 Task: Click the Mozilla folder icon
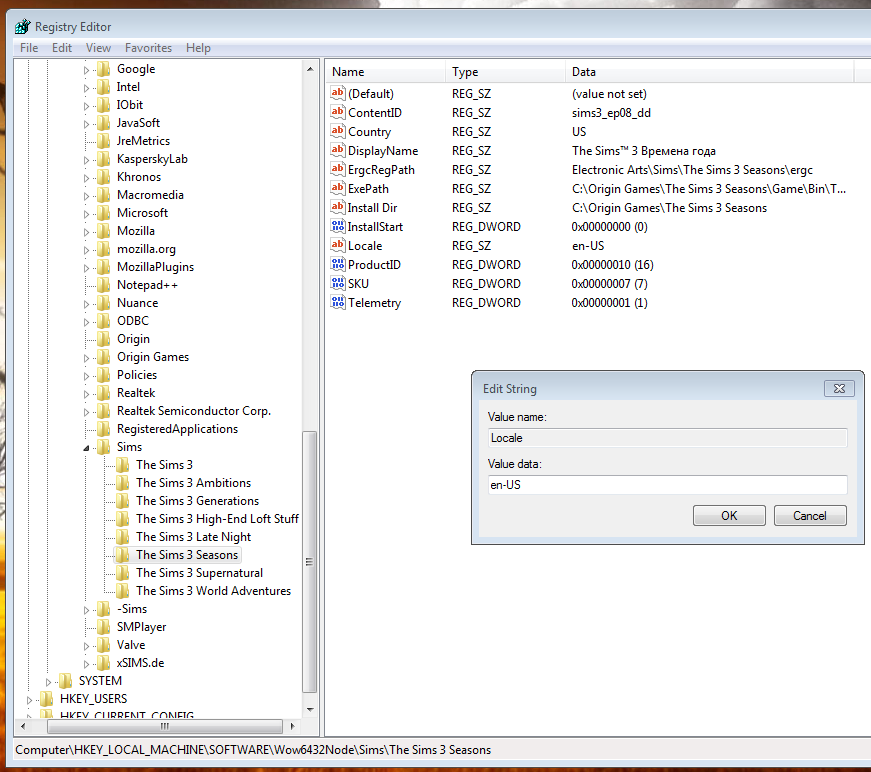tap(103, 231)
